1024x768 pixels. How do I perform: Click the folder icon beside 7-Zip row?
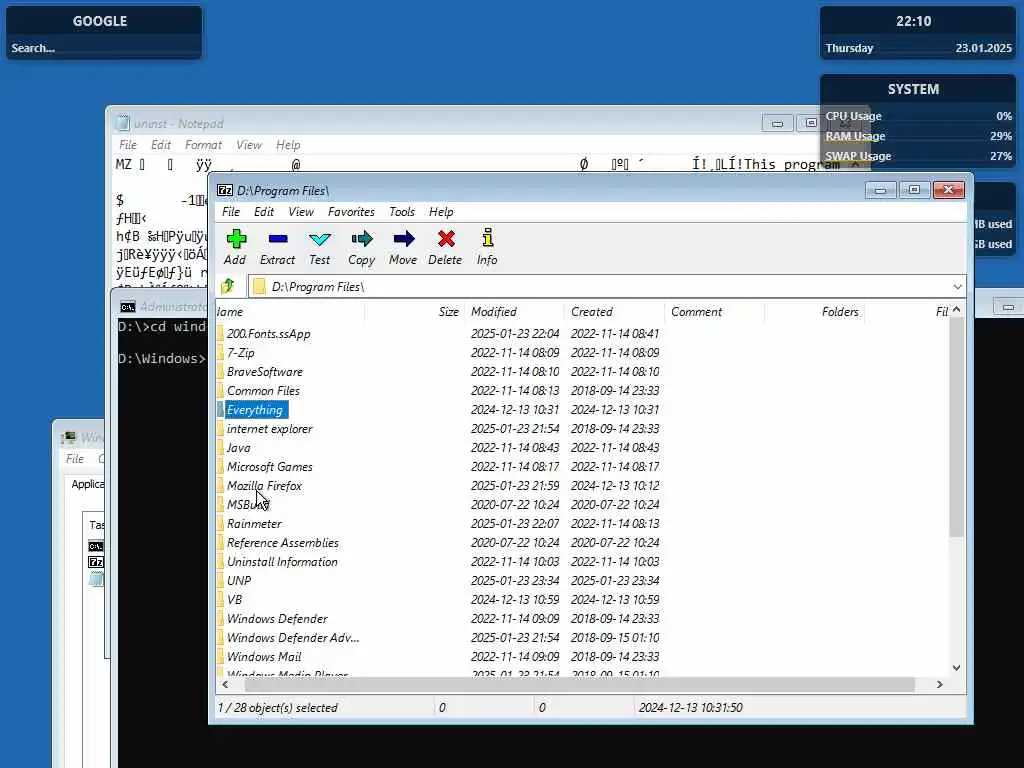point(220,353)
